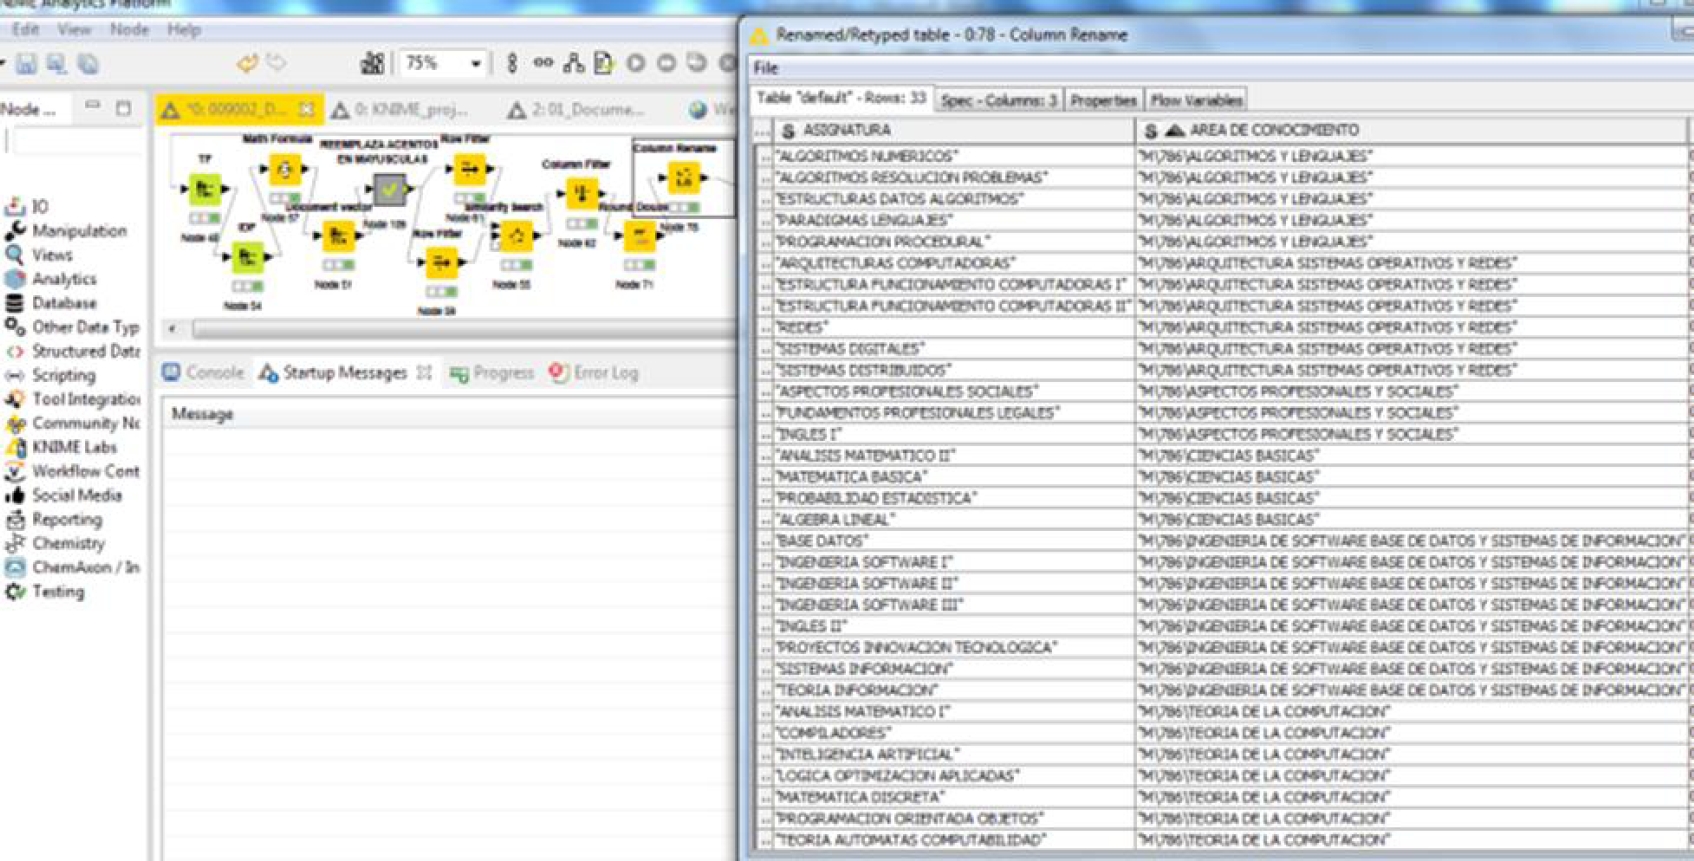1694x861 pixels.
Task: Click the Column Filter node
Action: (x=580, y=191)
